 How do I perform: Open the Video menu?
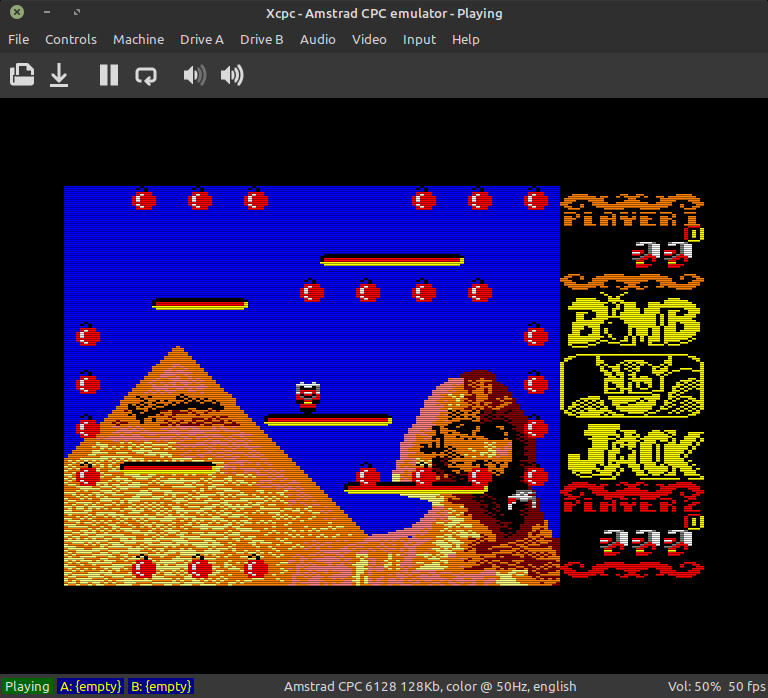(x=369, y=39)
